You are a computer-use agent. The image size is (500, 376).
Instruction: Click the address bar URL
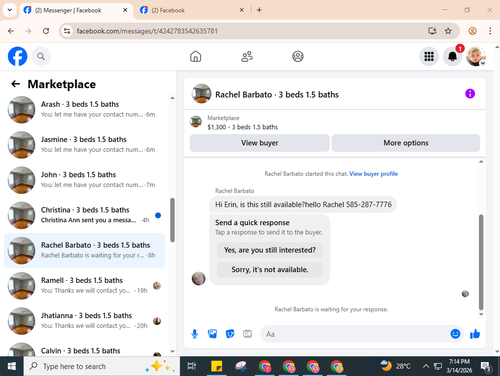click(x=147, y=31)
